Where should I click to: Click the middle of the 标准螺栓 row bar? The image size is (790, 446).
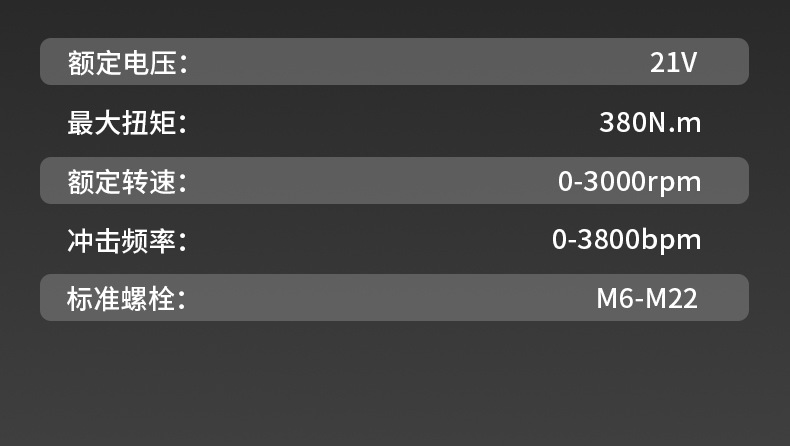tap(394, 297)
